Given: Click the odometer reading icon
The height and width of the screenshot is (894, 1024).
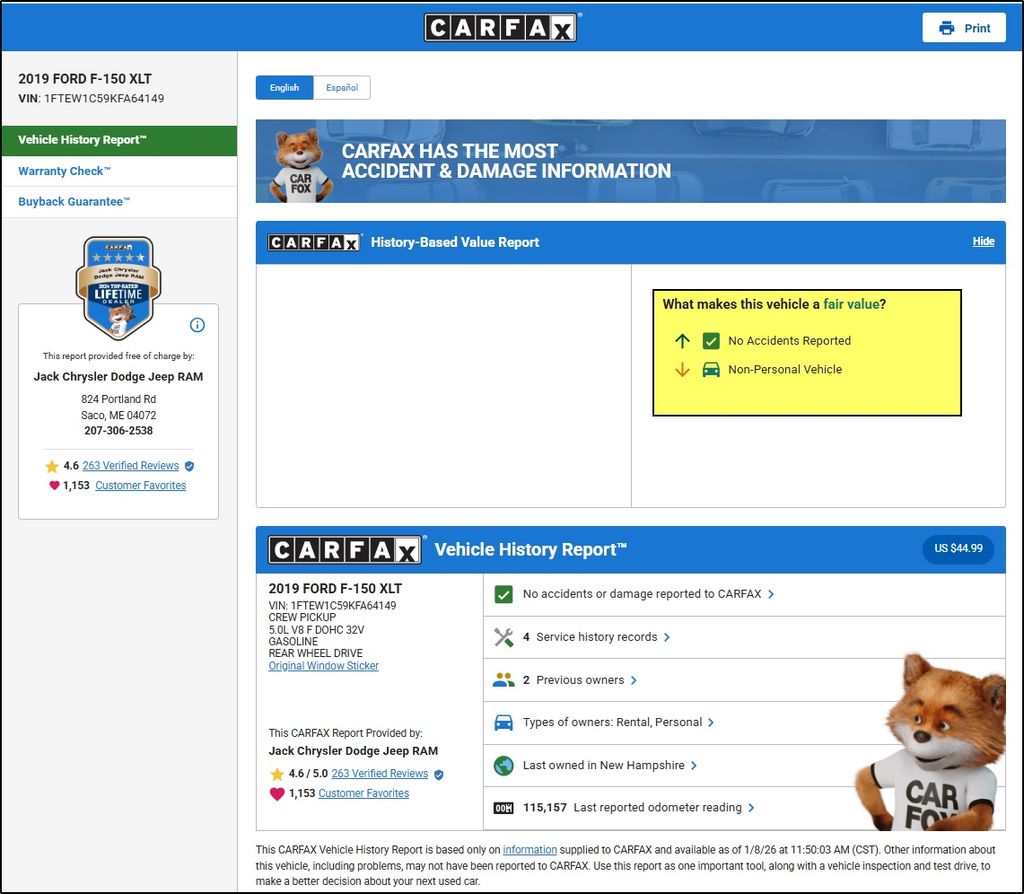Looking at the screenshot, I should [x=504, y=808].
